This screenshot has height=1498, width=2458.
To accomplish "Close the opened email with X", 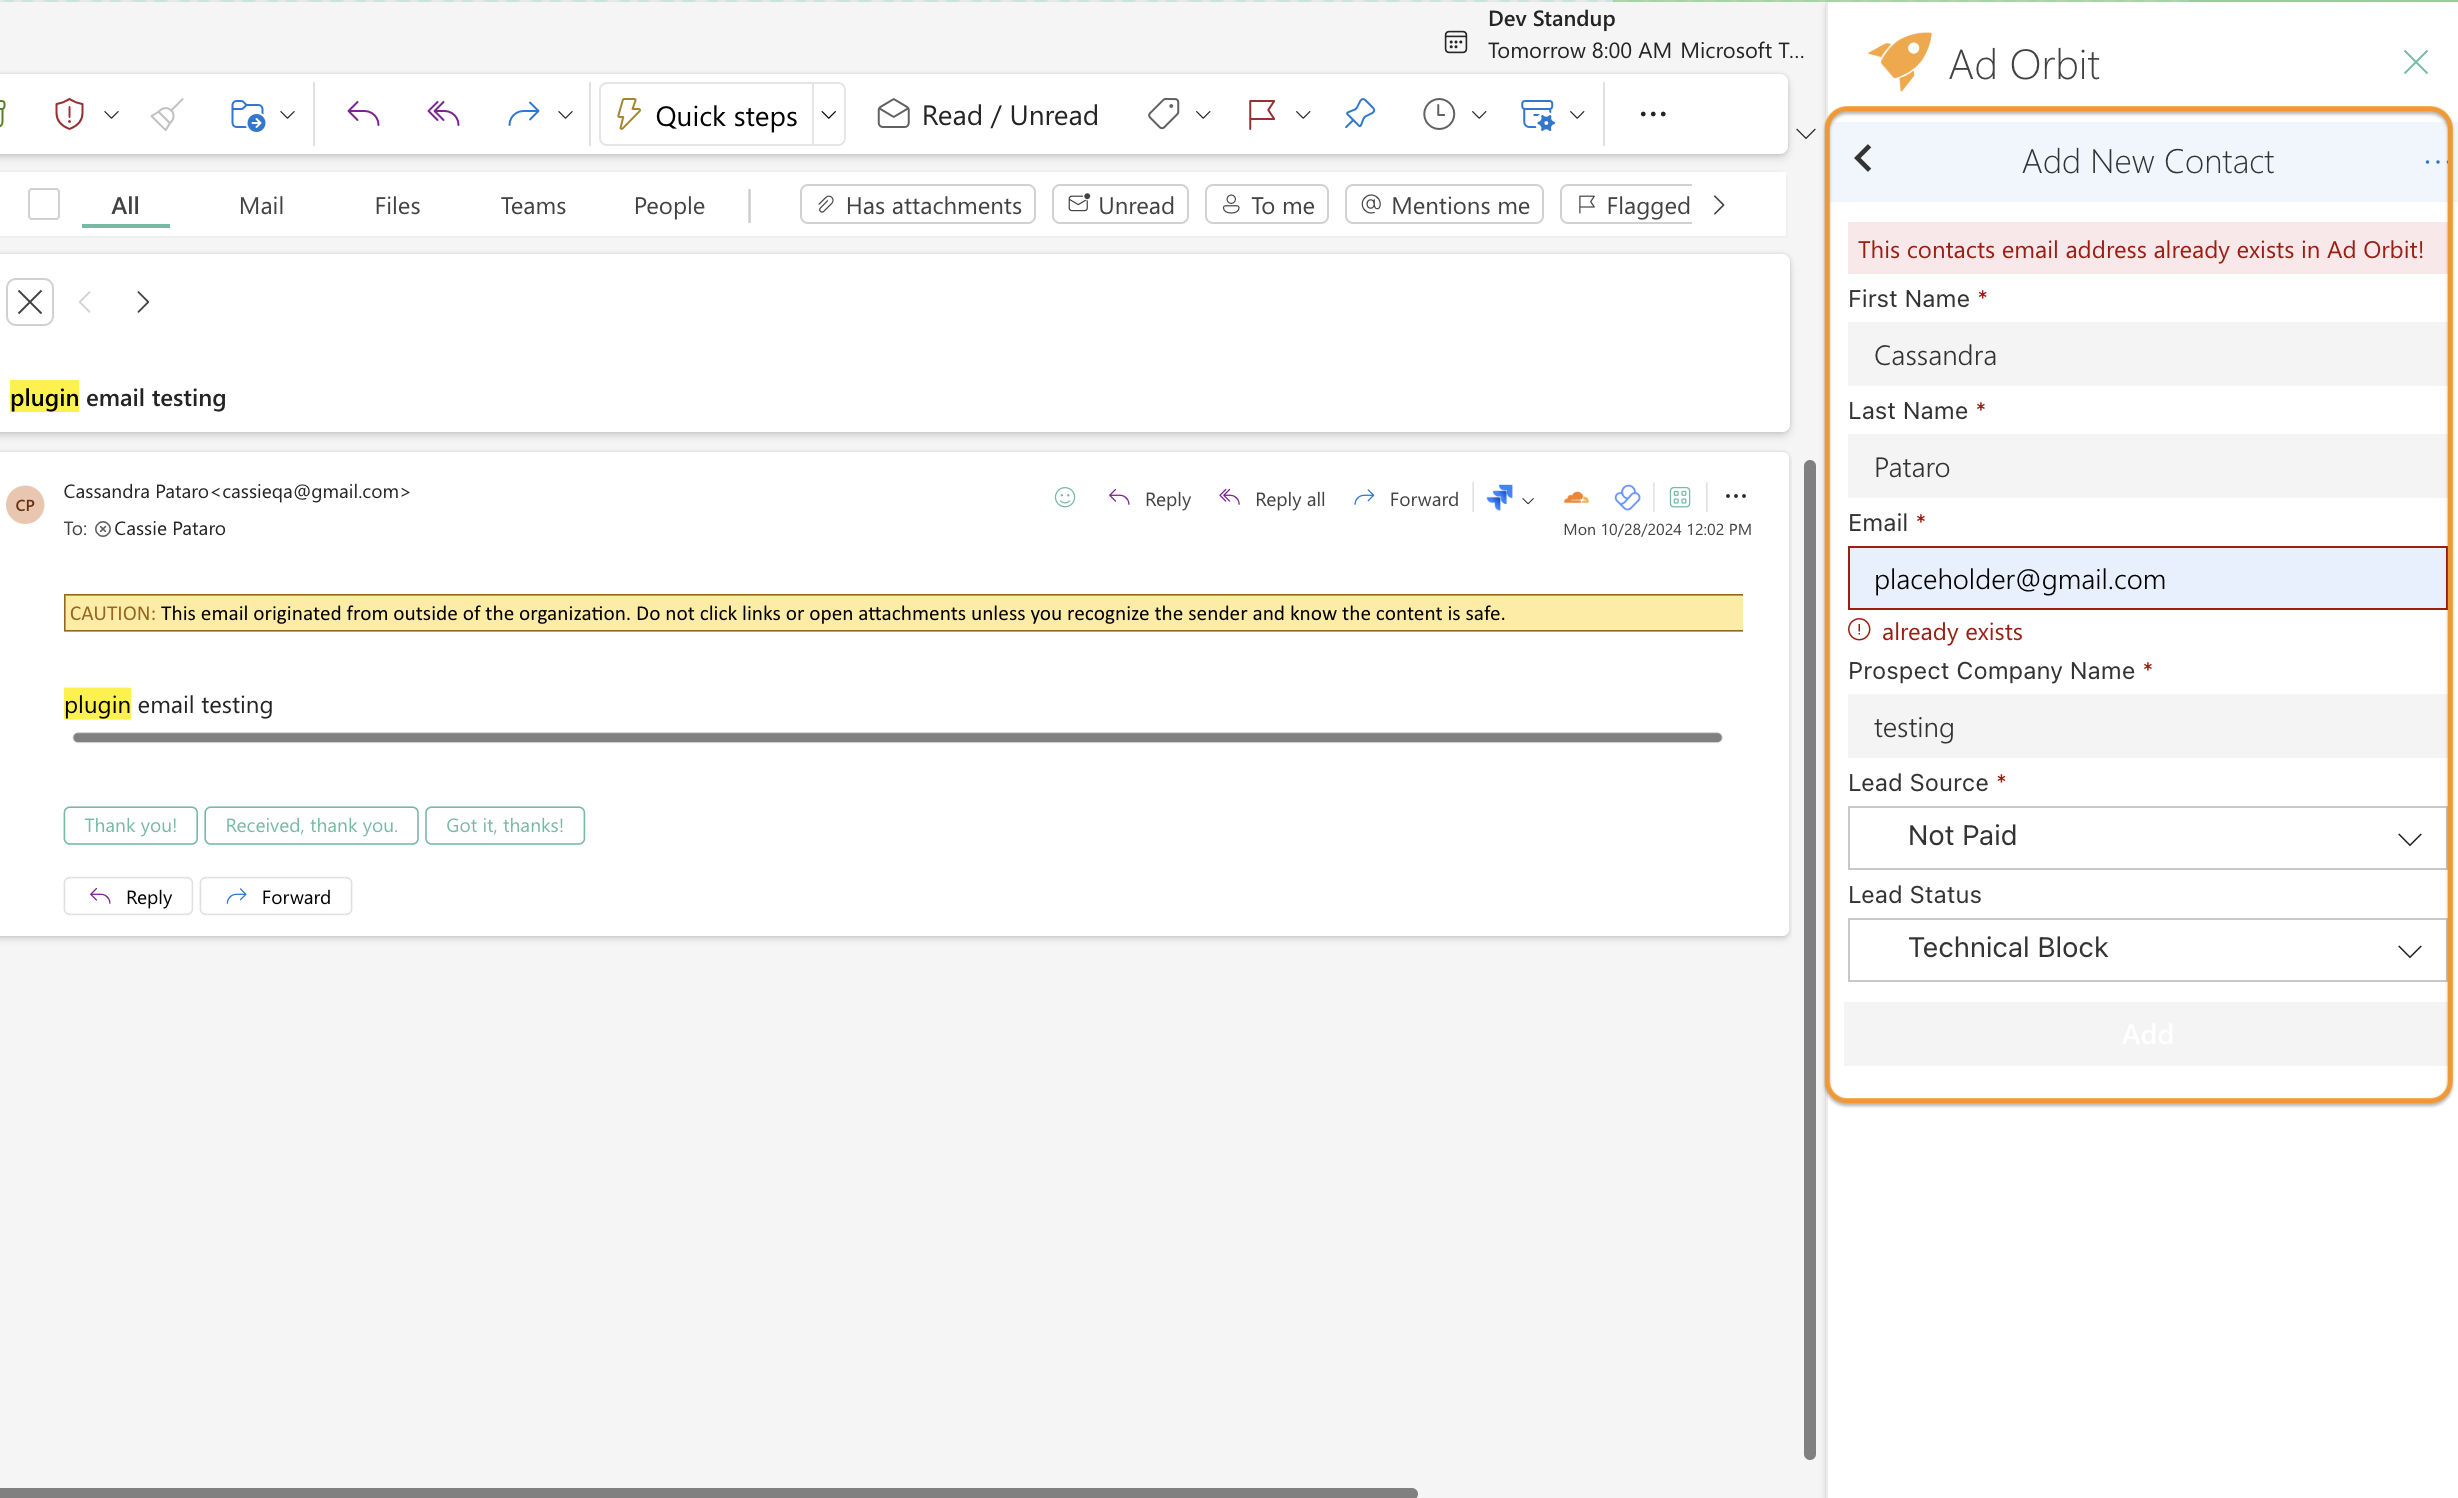I will pyautogui.click(x=30, y=301).
